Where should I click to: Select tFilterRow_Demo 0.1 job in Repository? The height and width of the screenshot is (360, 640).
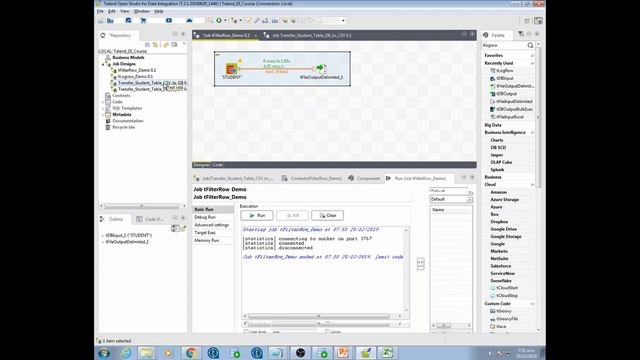(137, 71)
